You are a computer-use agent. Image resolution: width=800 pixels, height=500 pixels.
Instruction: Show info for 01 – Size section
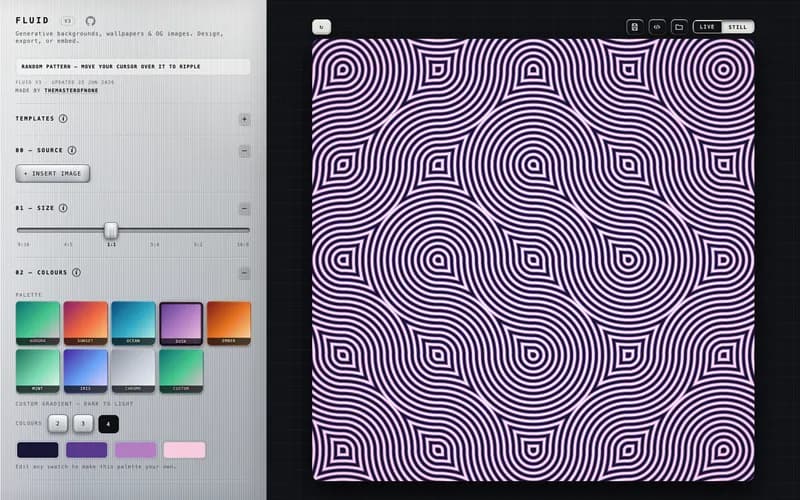[63, 208]
